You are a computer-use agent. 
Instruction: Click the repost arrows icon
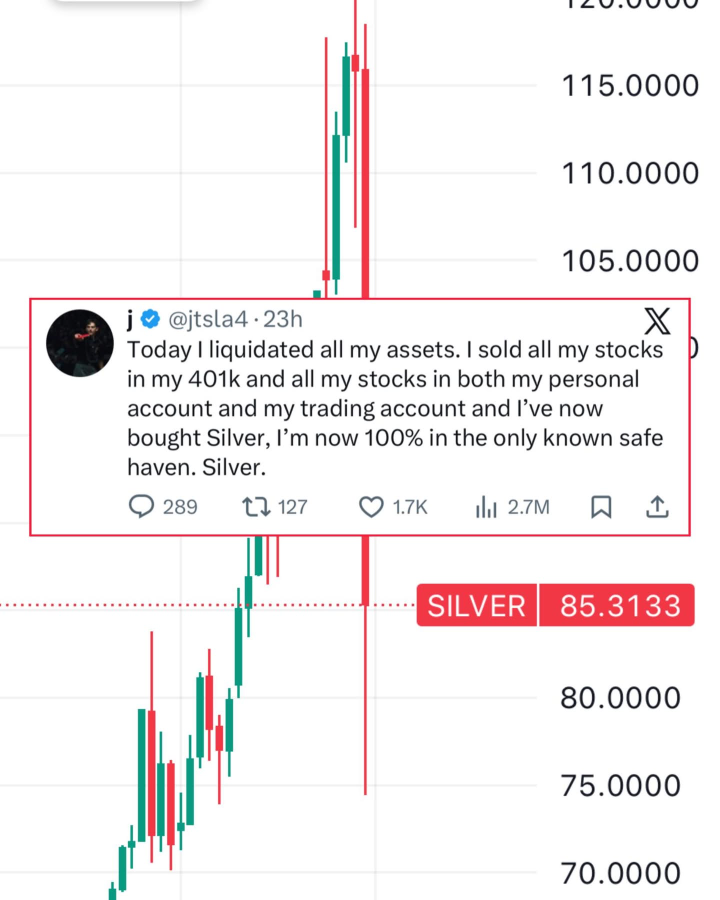(255, 507)
